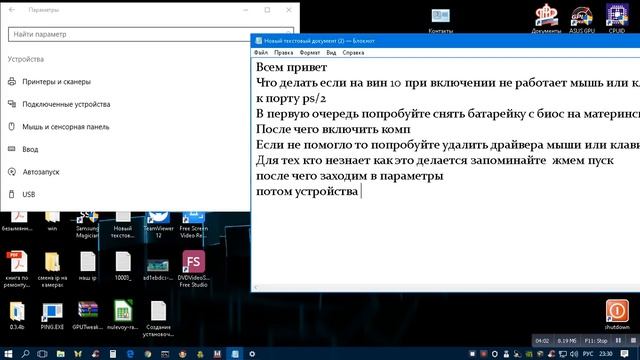640x360 pixels.
Task: Select the ASUS GPU desktop shortcut
Action: pos(582,20)
